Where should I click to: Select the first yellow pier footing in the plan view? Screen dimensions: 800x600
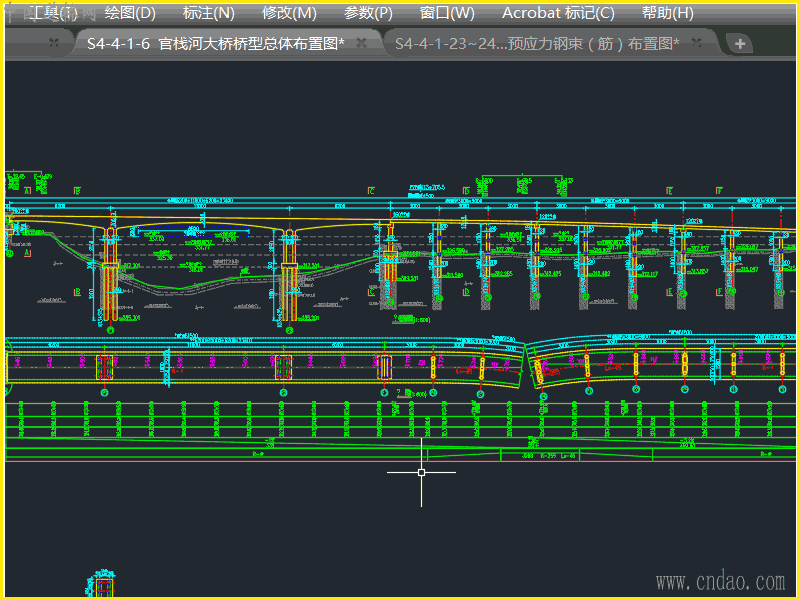105,367
